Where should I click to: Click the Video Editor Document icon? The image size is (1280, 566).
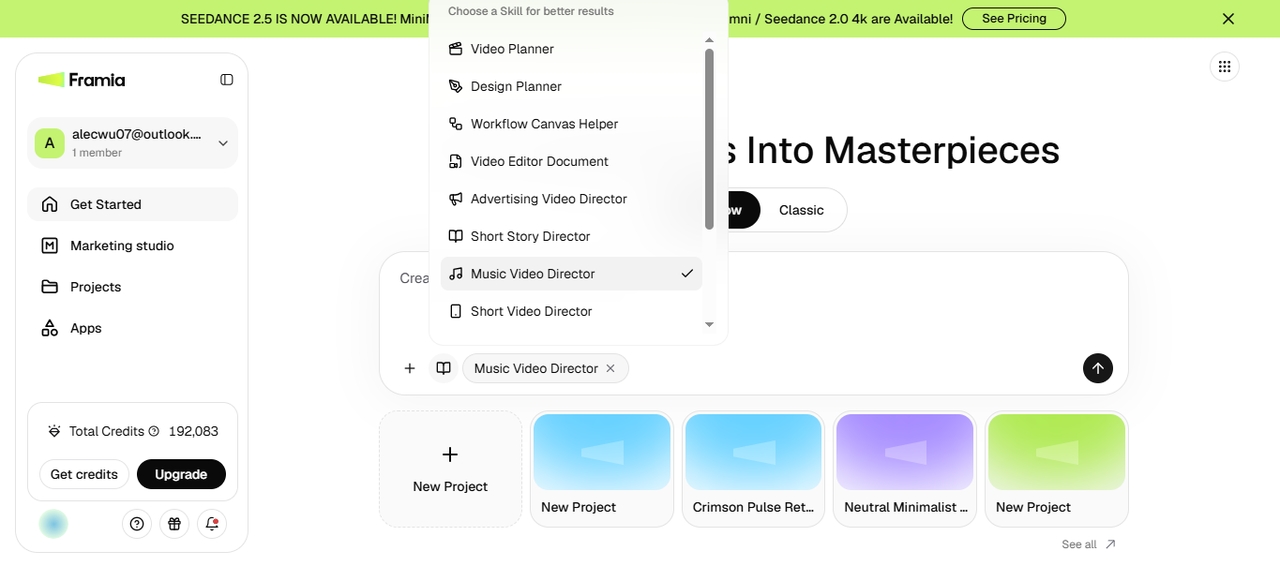click(x=455, y=161)
